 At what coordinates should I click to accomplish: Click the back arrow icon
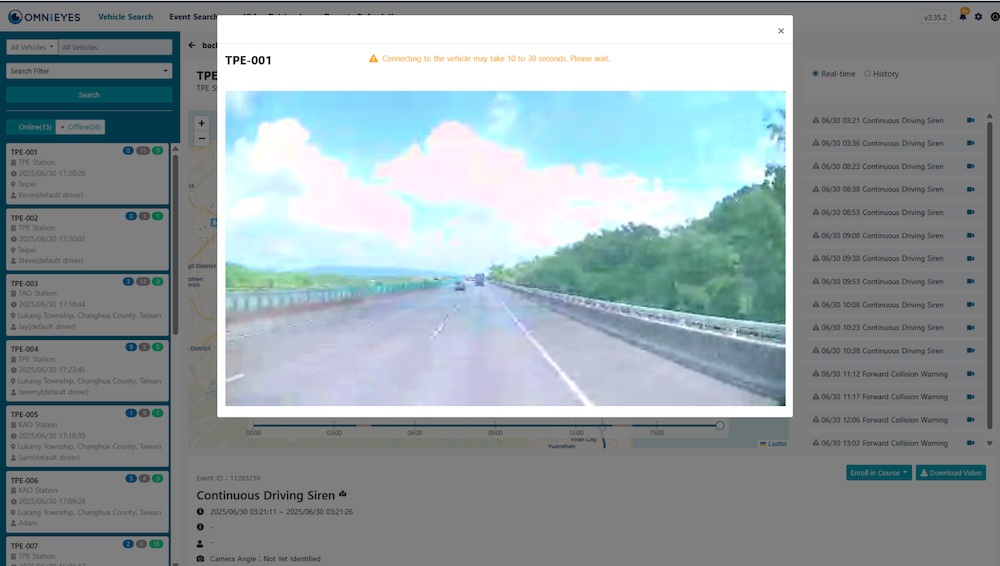click(x=192, y=45)
